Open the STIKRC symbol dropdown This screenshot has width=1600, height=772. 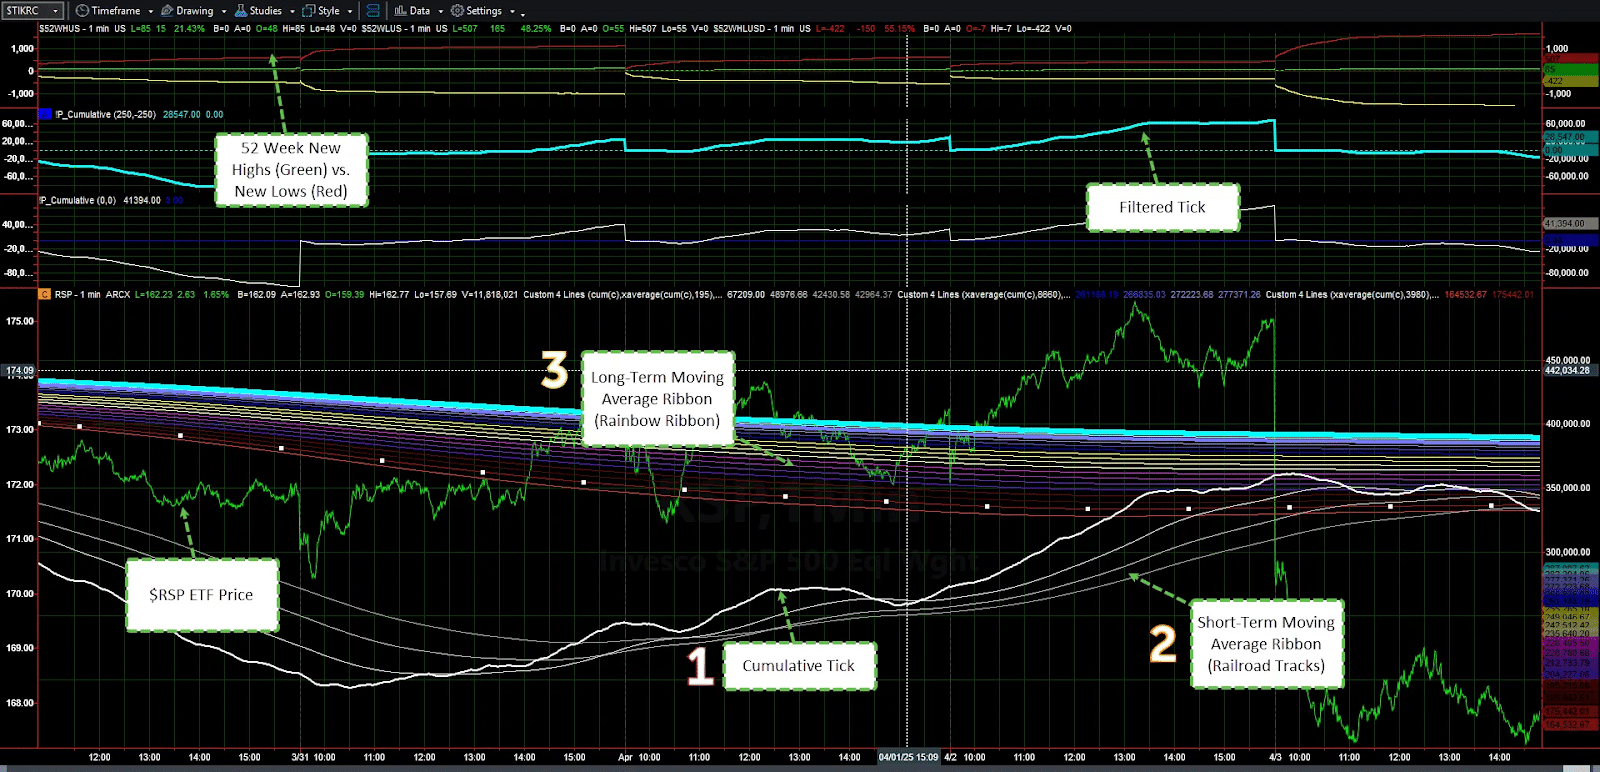(55, 11)
